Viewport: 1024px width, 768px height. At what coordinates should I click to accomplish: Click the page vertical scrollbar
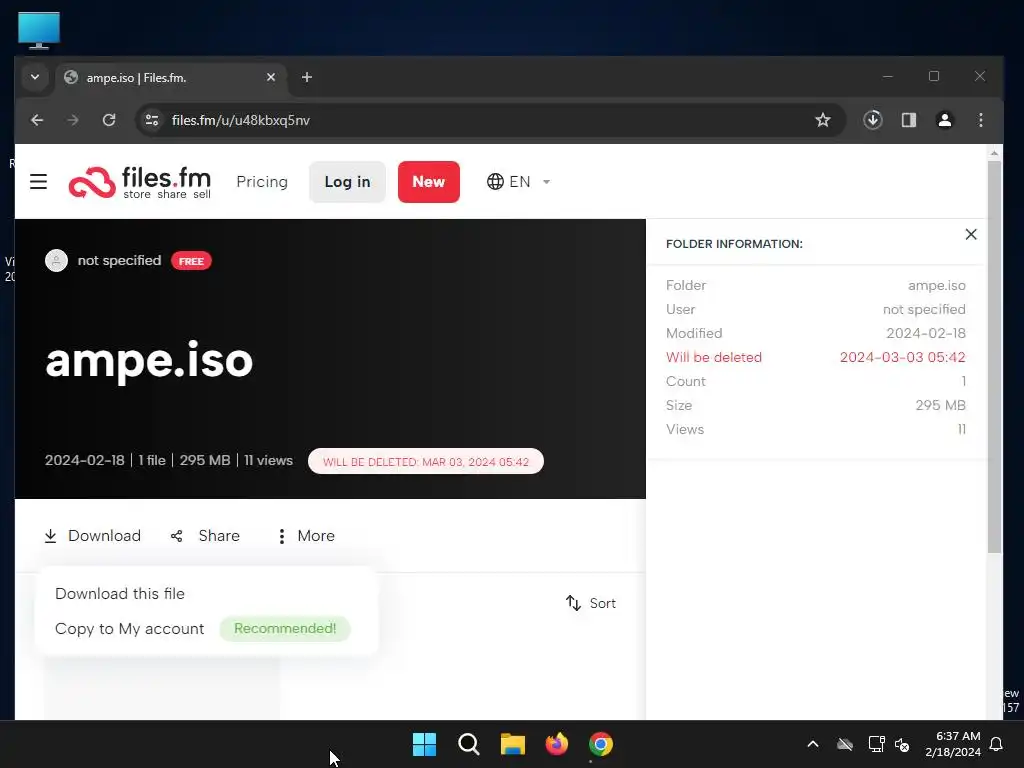click(x=994, y=356)
